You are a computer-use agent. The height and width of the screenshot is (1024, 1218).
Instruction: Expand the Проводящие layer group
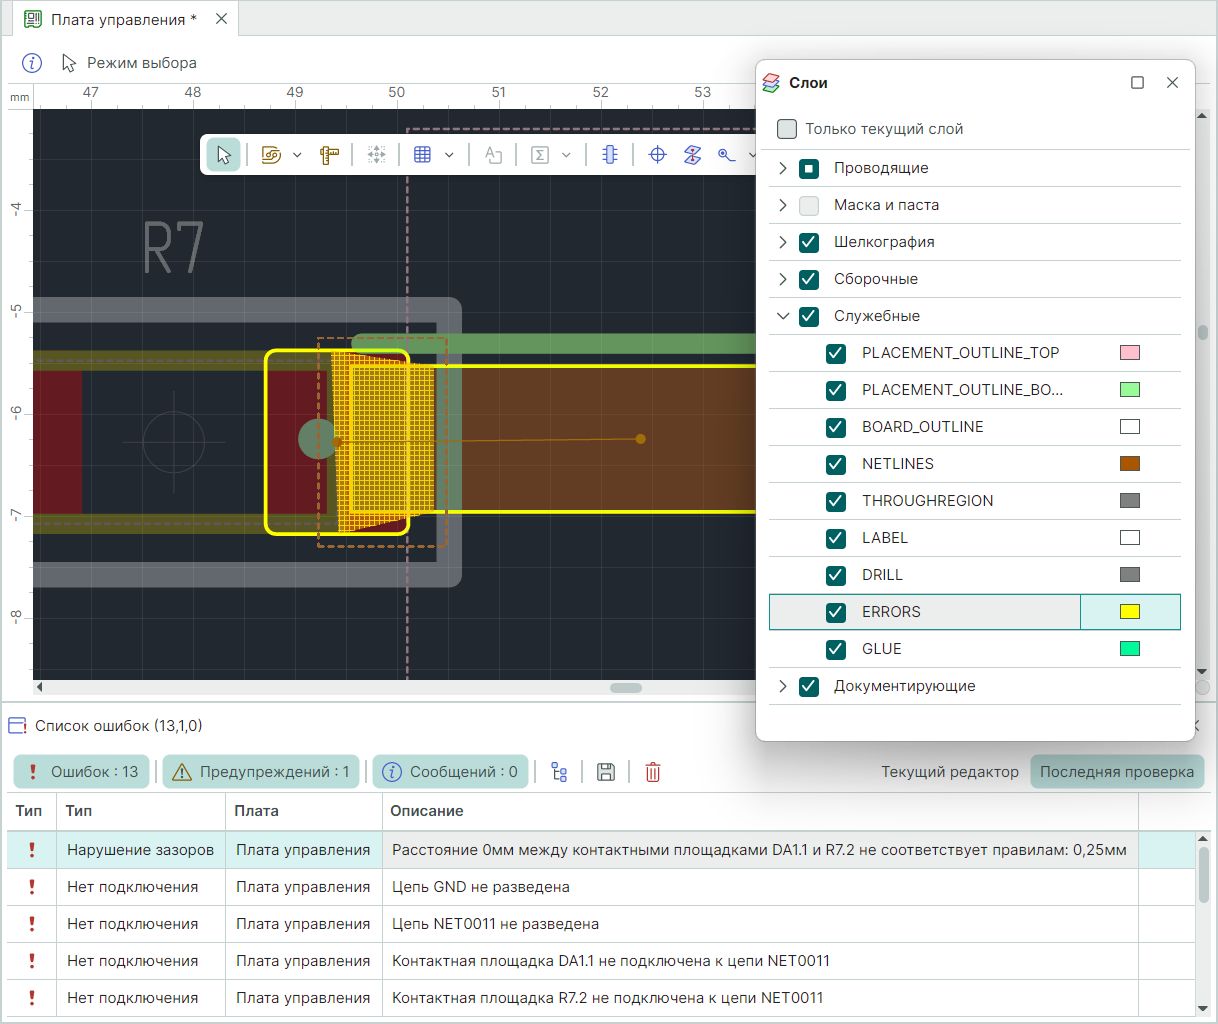(x=783, y=168)
